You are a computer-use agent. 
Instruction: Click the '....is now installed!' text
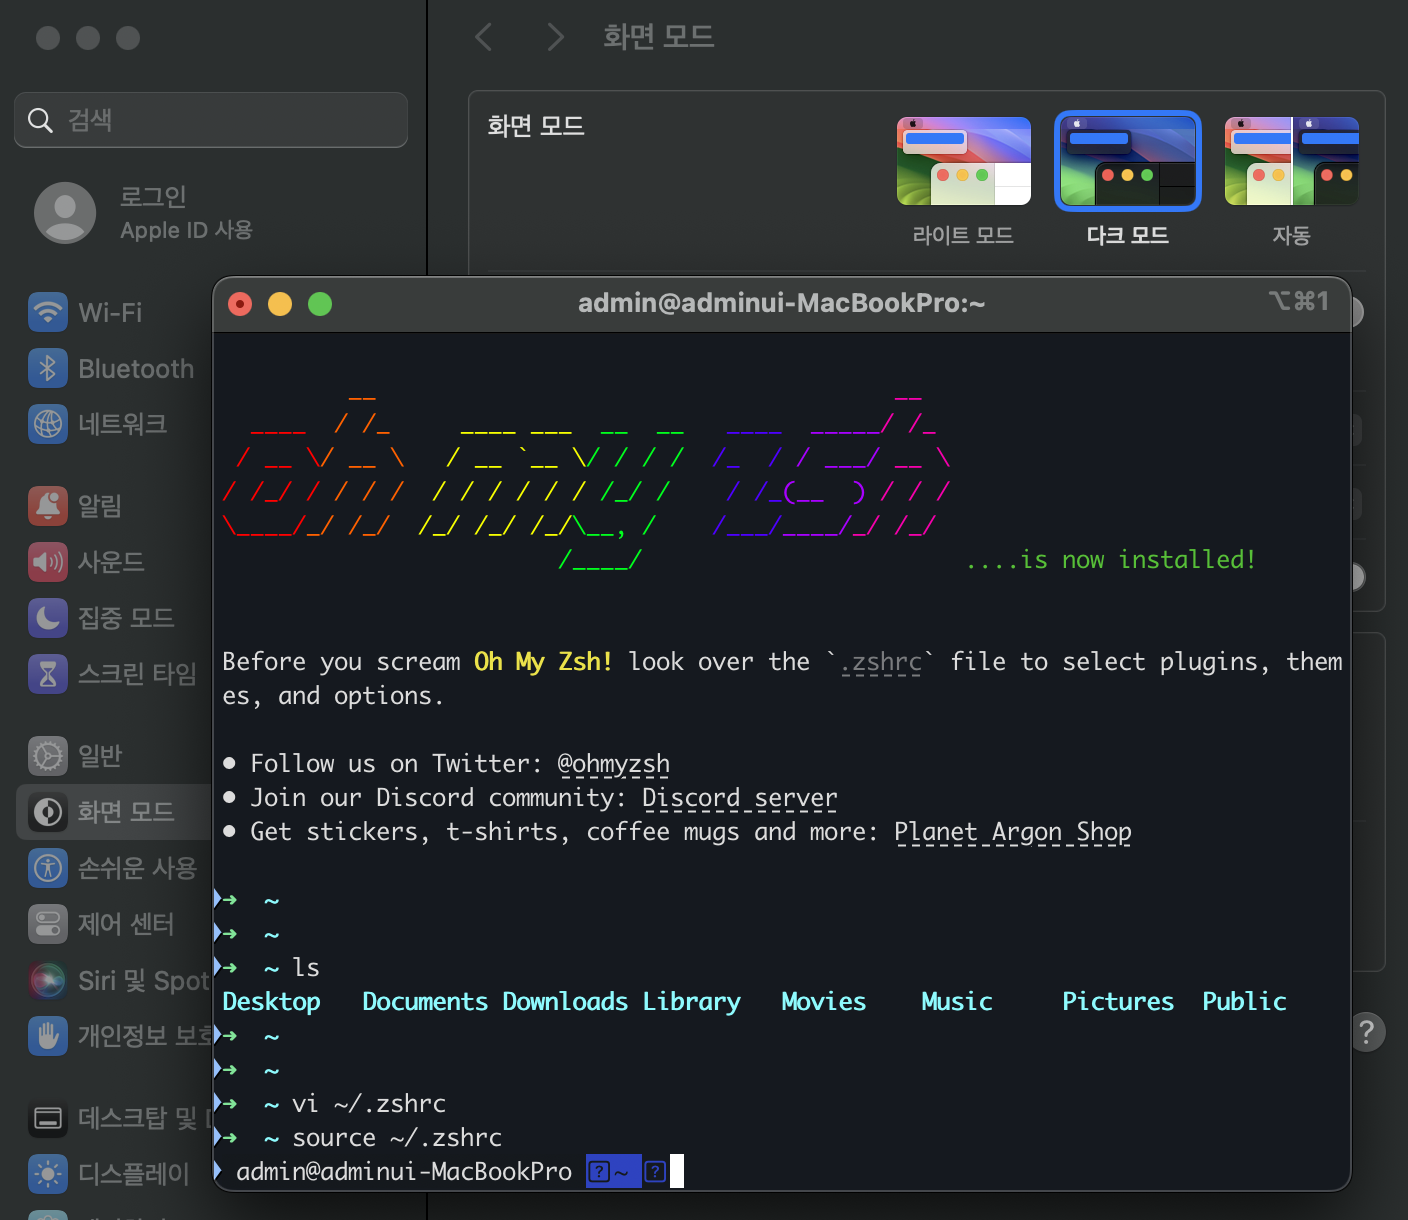click(1111, 560)
